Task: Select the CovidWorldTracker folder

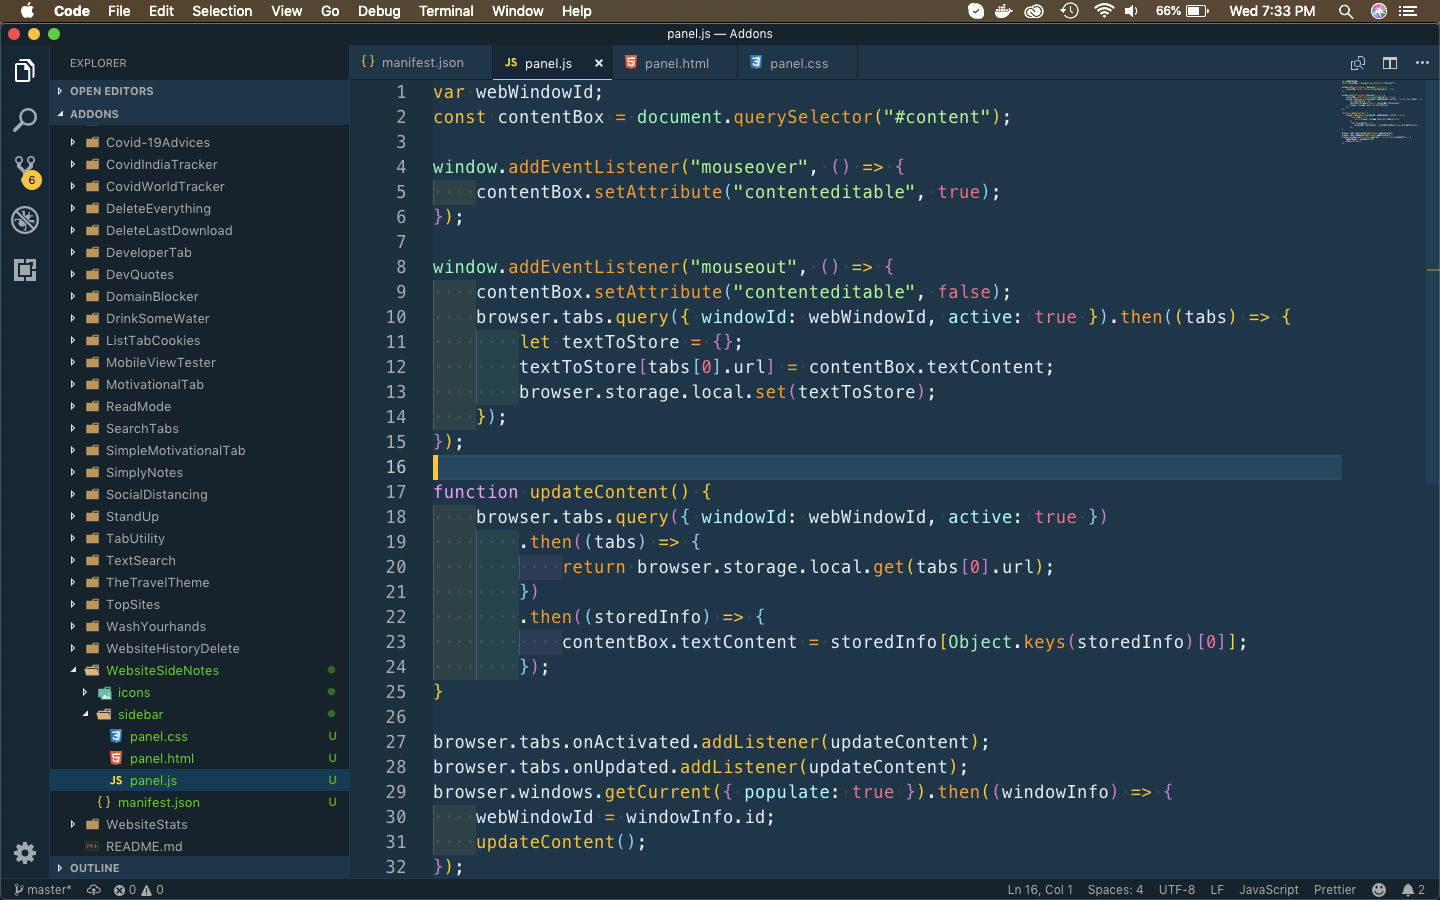Action: coord(200,186)
